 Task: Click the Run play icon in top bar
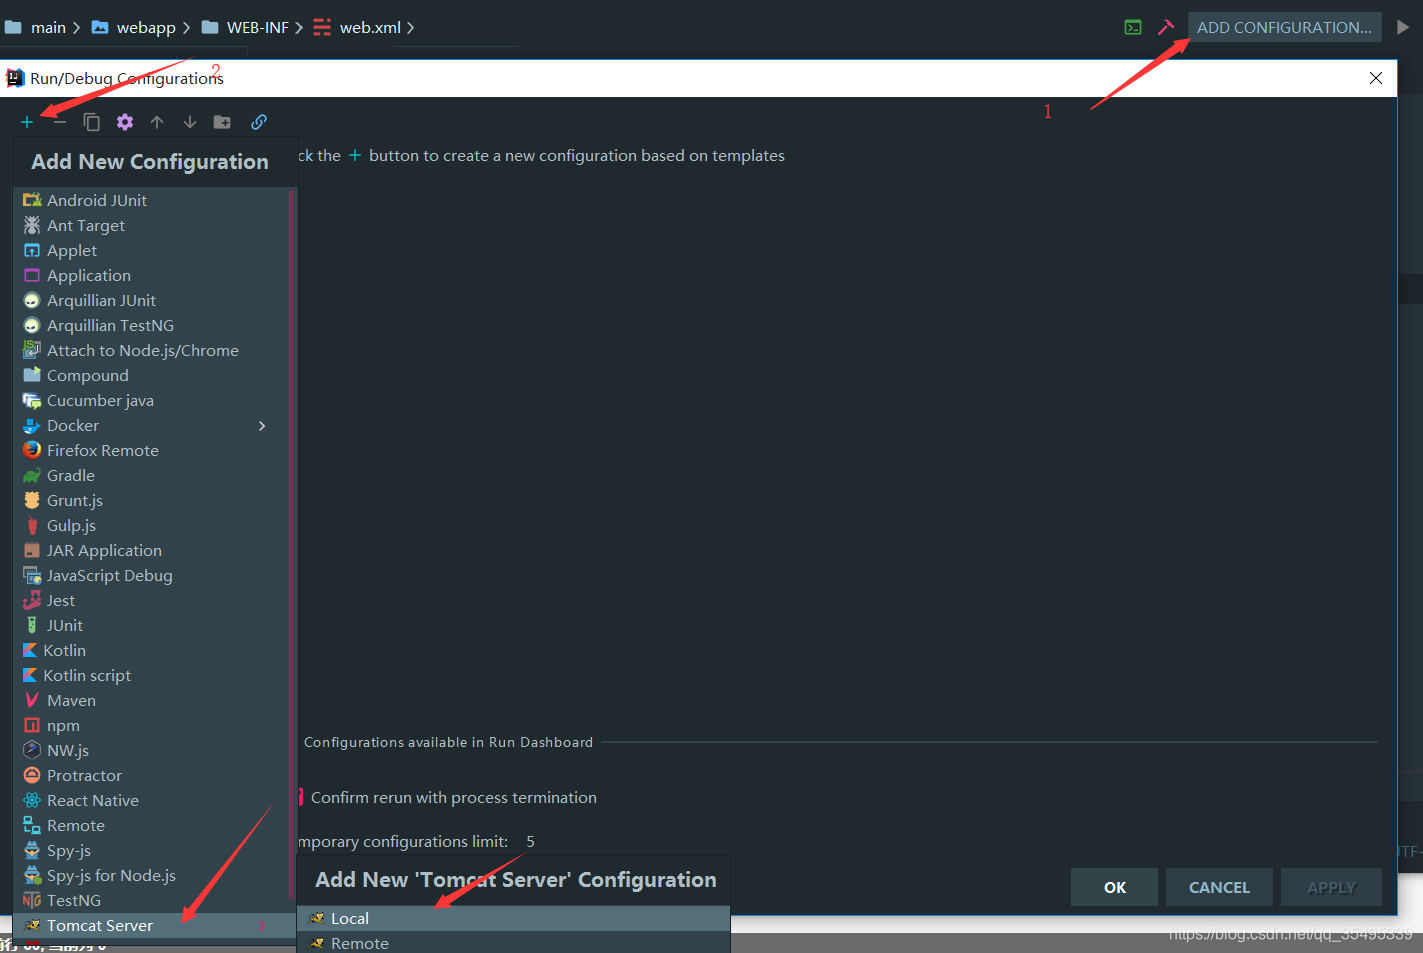point(1403,27)
